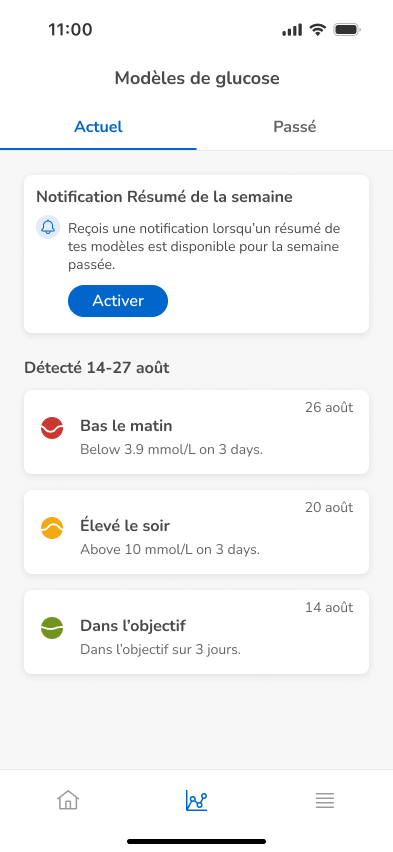Tap the Home icon in bottom navigation

(x=68, y=800)
